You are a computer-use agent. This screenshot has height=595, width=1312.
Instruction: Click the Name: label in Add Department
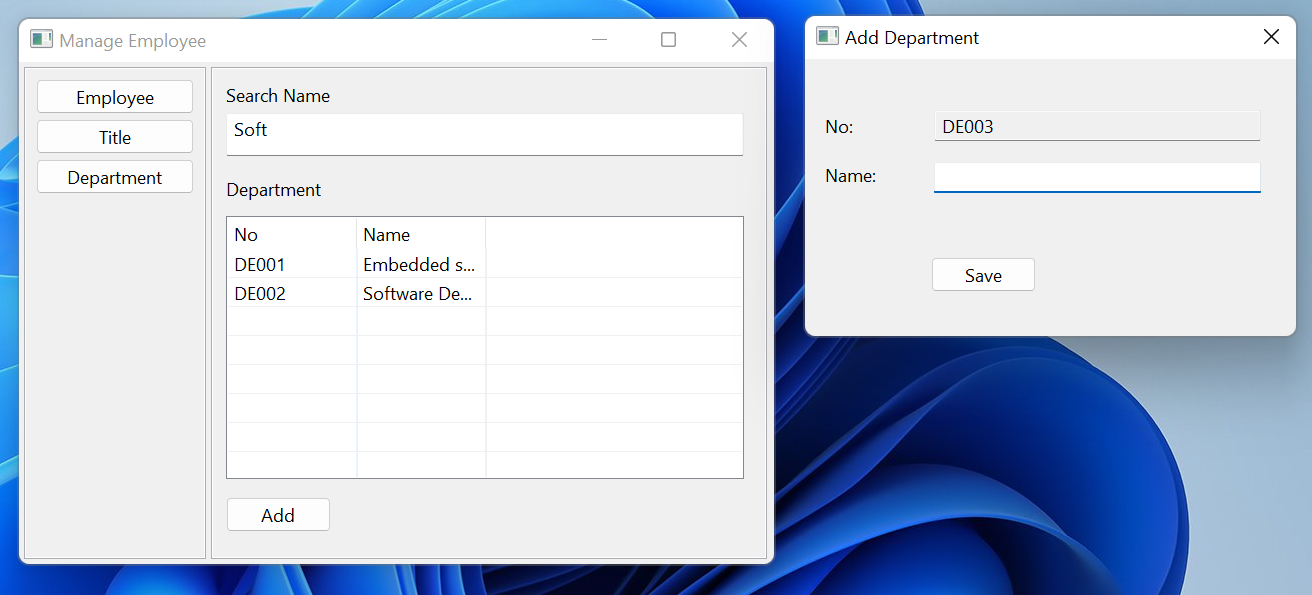850,176
